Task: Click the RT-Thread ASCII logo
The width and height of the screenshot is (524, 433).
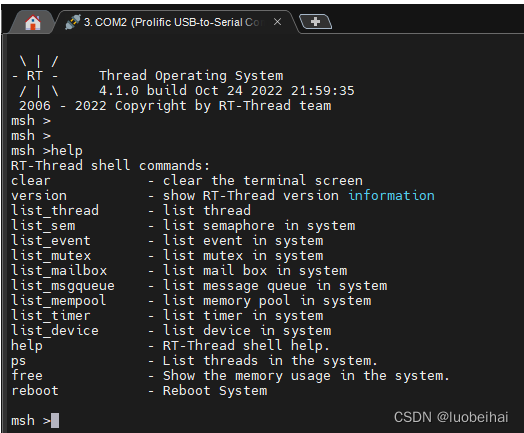Action: [x=35, y=76]
